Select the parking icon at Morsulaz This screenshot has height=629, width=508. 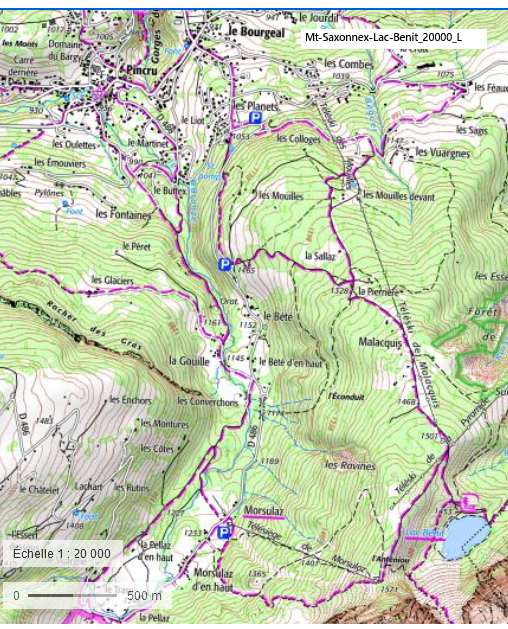pyautogui.click(x=224, y=533)
